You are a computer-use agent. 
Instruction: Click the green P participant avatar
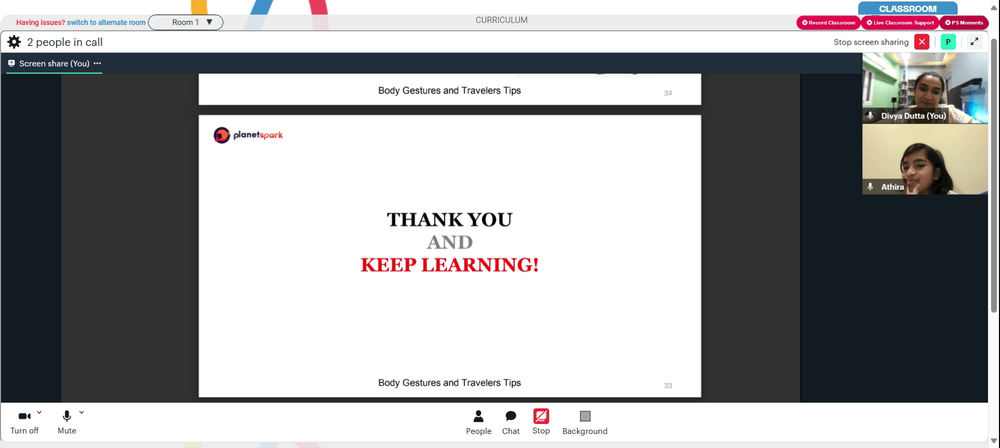click(948, 42)
